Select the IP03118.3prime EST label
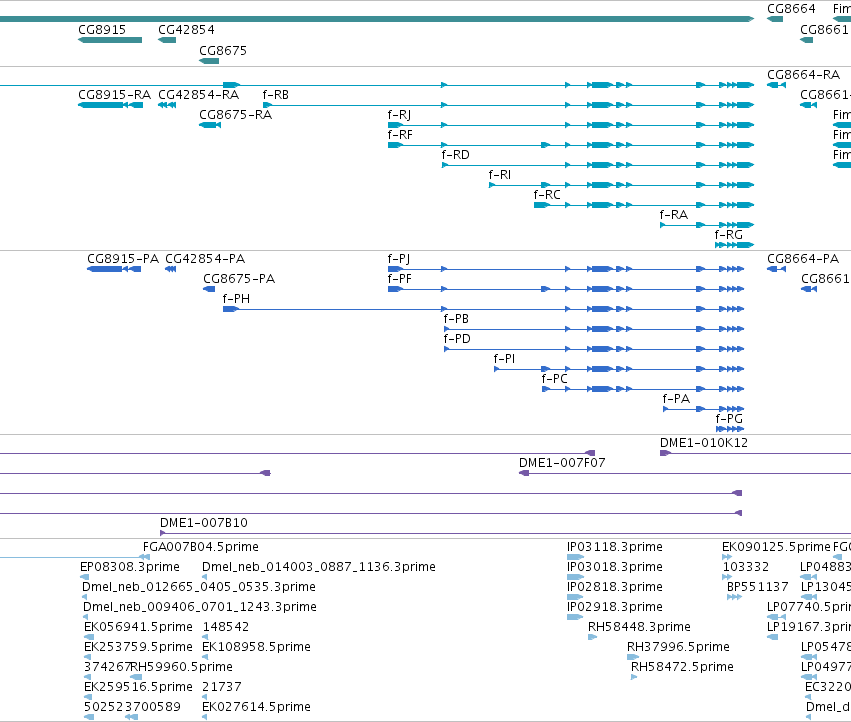851x722 pixels. (x=615, y=547)
